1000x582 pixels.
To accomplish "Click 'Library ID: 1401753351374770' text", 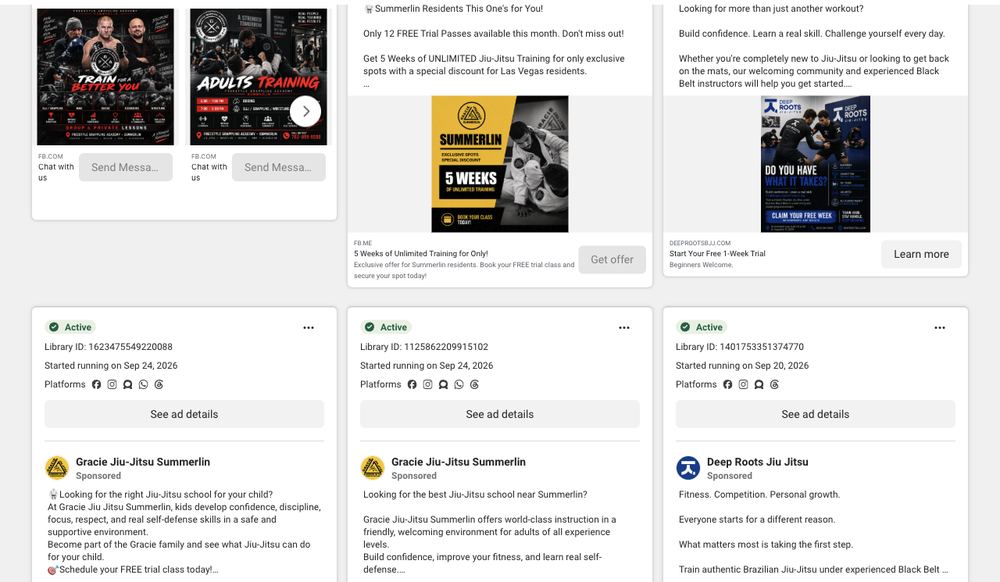I will tap(740, 347).
